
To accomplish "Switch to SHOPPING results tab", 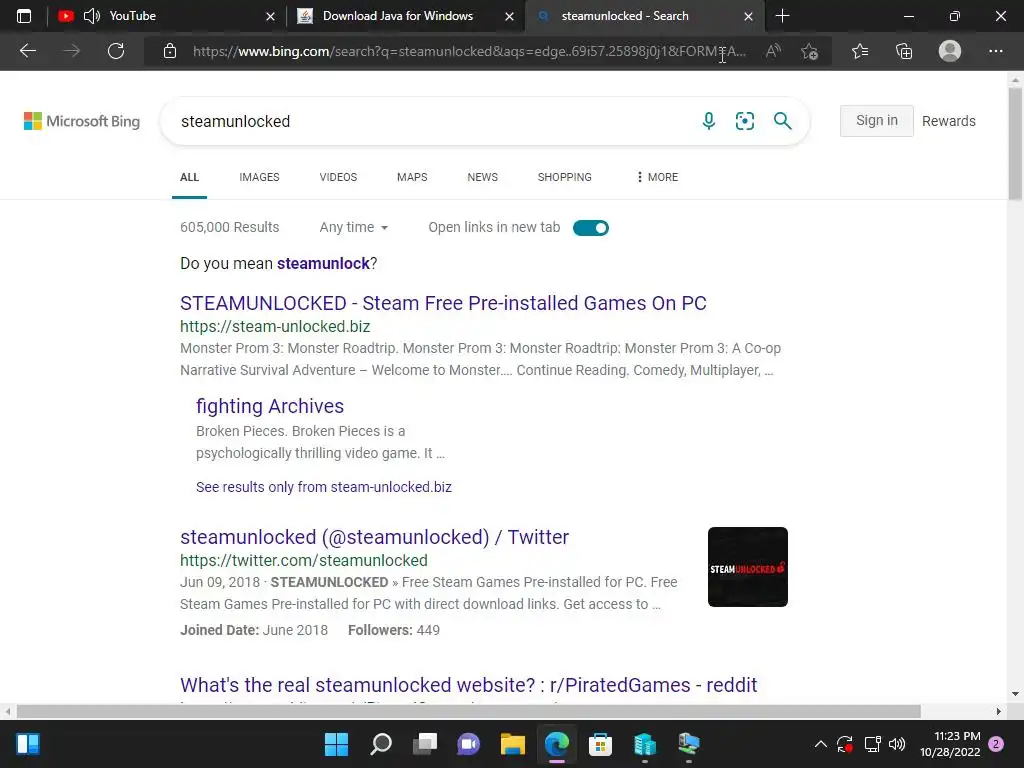I will pos(564,177).
